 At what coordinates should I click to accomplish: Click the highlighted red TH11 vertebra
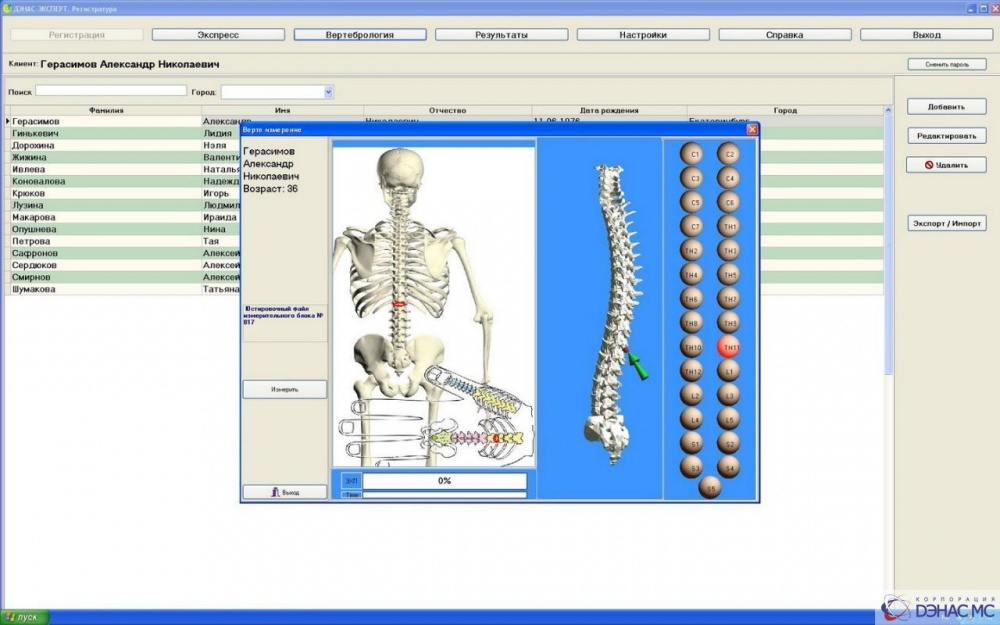(730, 347)
